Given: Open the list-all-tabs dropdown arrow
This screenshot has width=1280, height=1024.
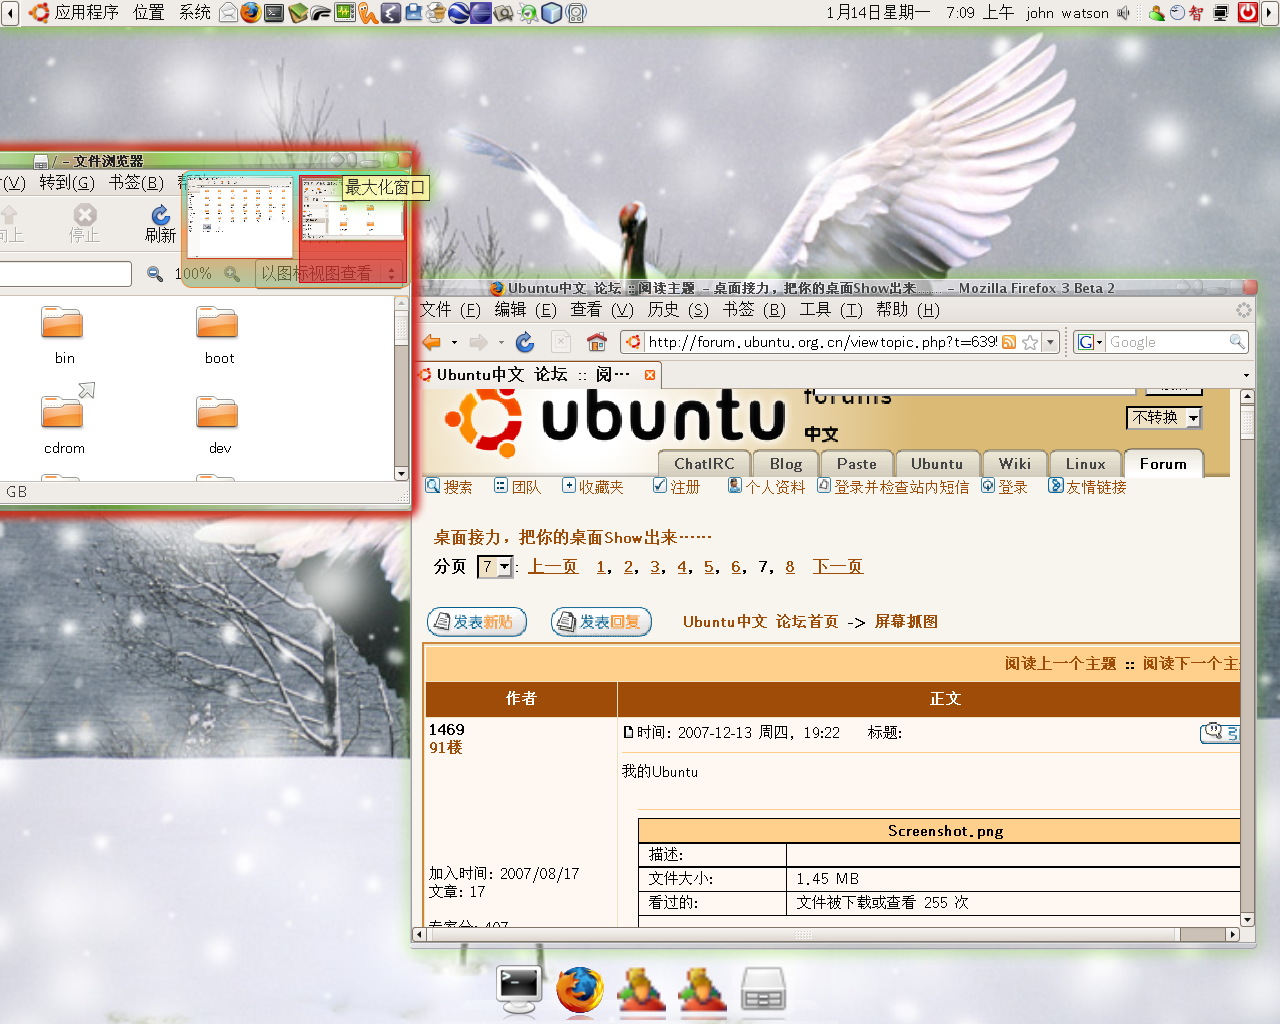Looking at the screenshot, I should tap(1246, 376).
